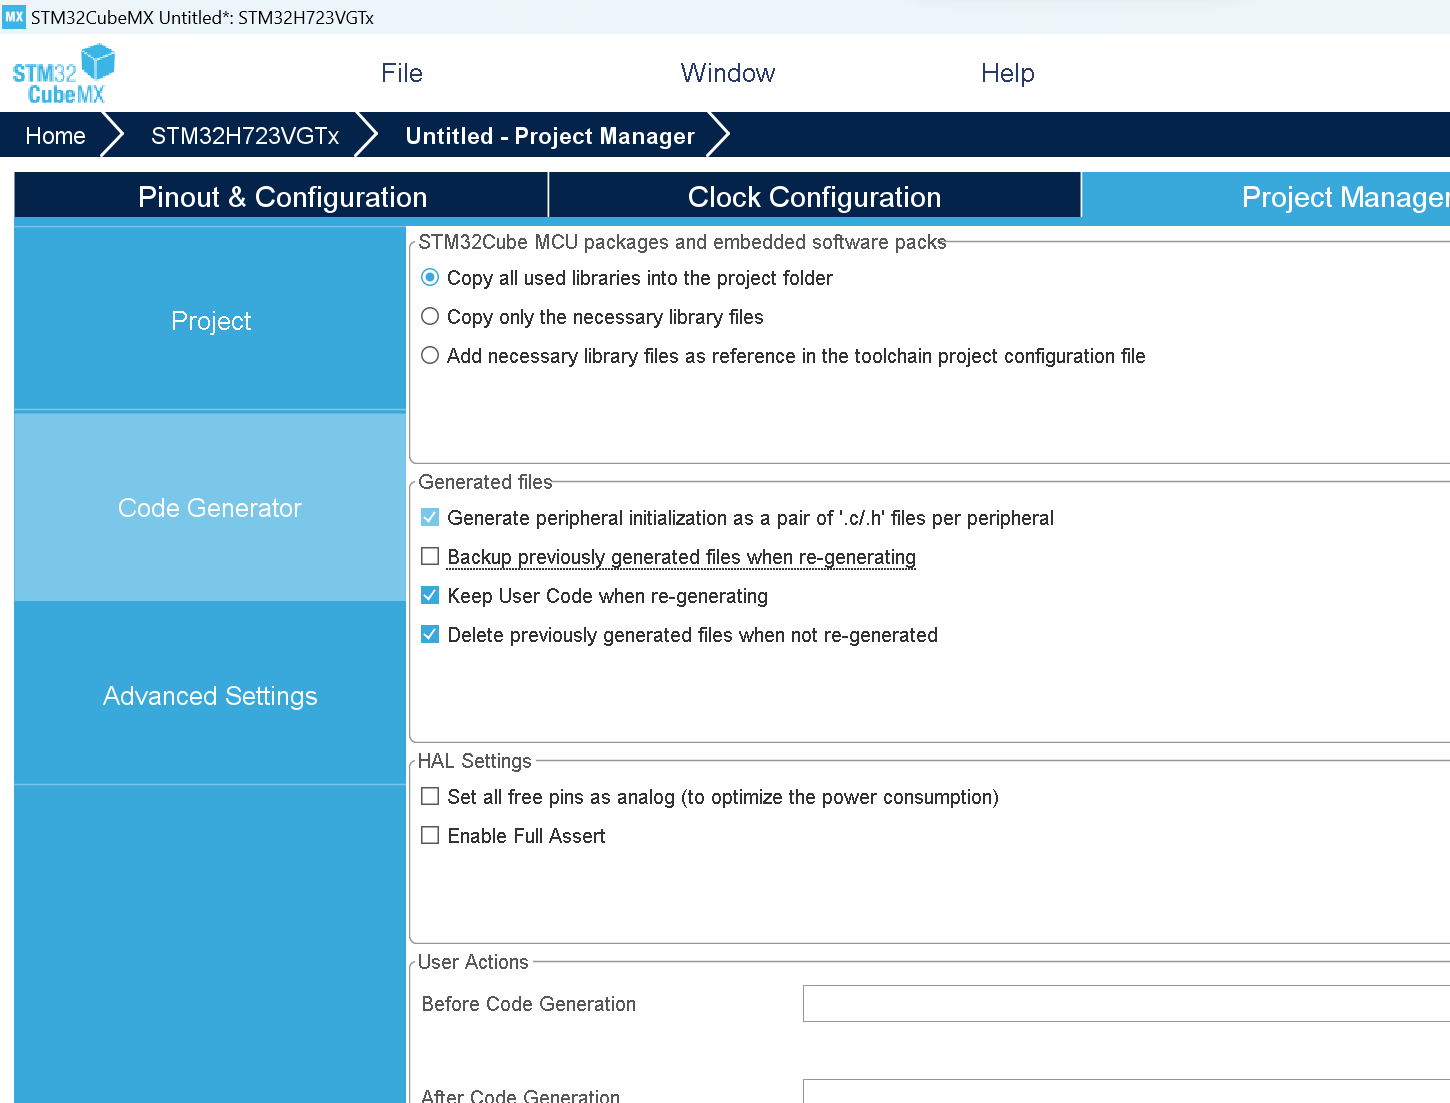Toggle Delete previously generated files checkbox

430,634
